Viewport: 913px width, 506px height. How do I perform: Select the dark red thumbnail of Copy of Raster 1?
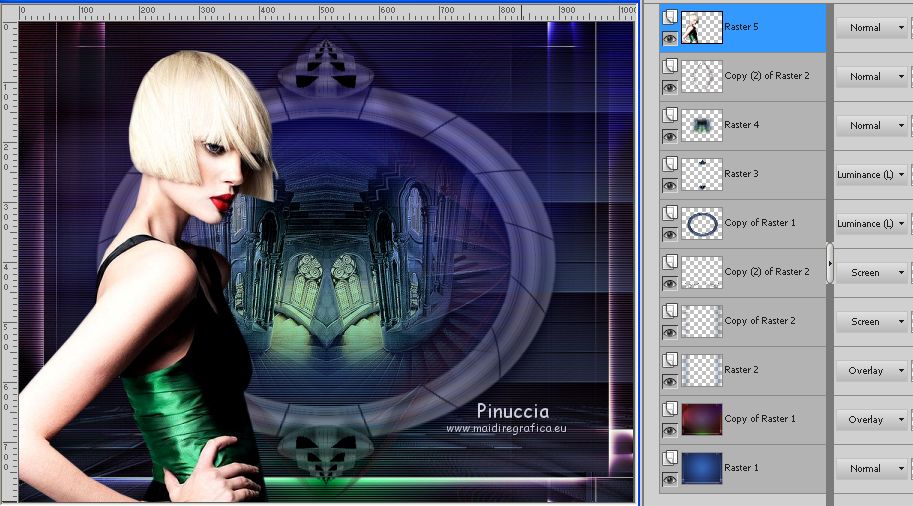pos(702,419)
